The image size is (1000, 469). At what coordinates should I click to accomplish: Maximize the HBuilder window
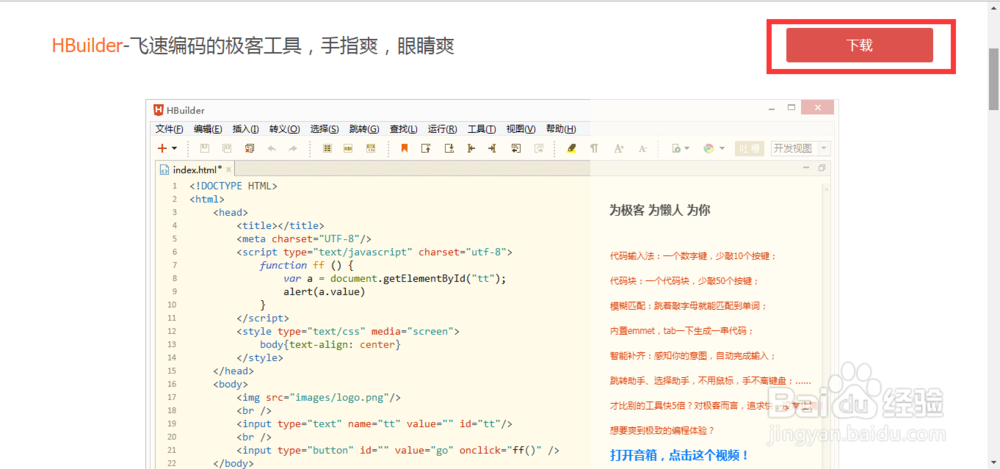click(x=791, y=107)
